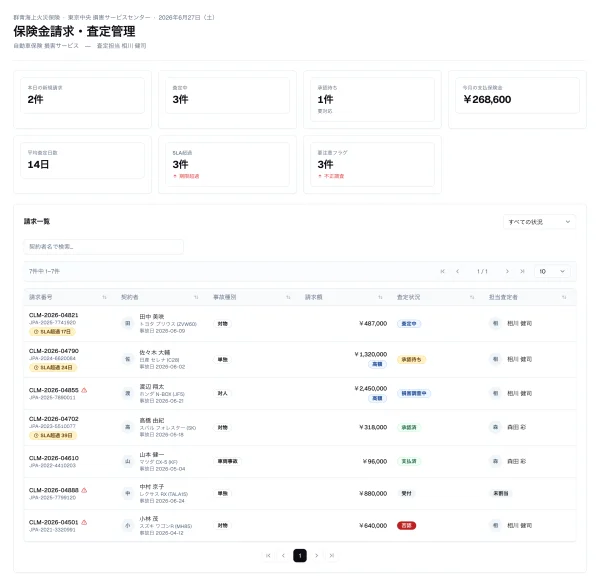Click the 支払済 status badge
The height and width of the screenshot is (586, 600).
pos(409,461)
